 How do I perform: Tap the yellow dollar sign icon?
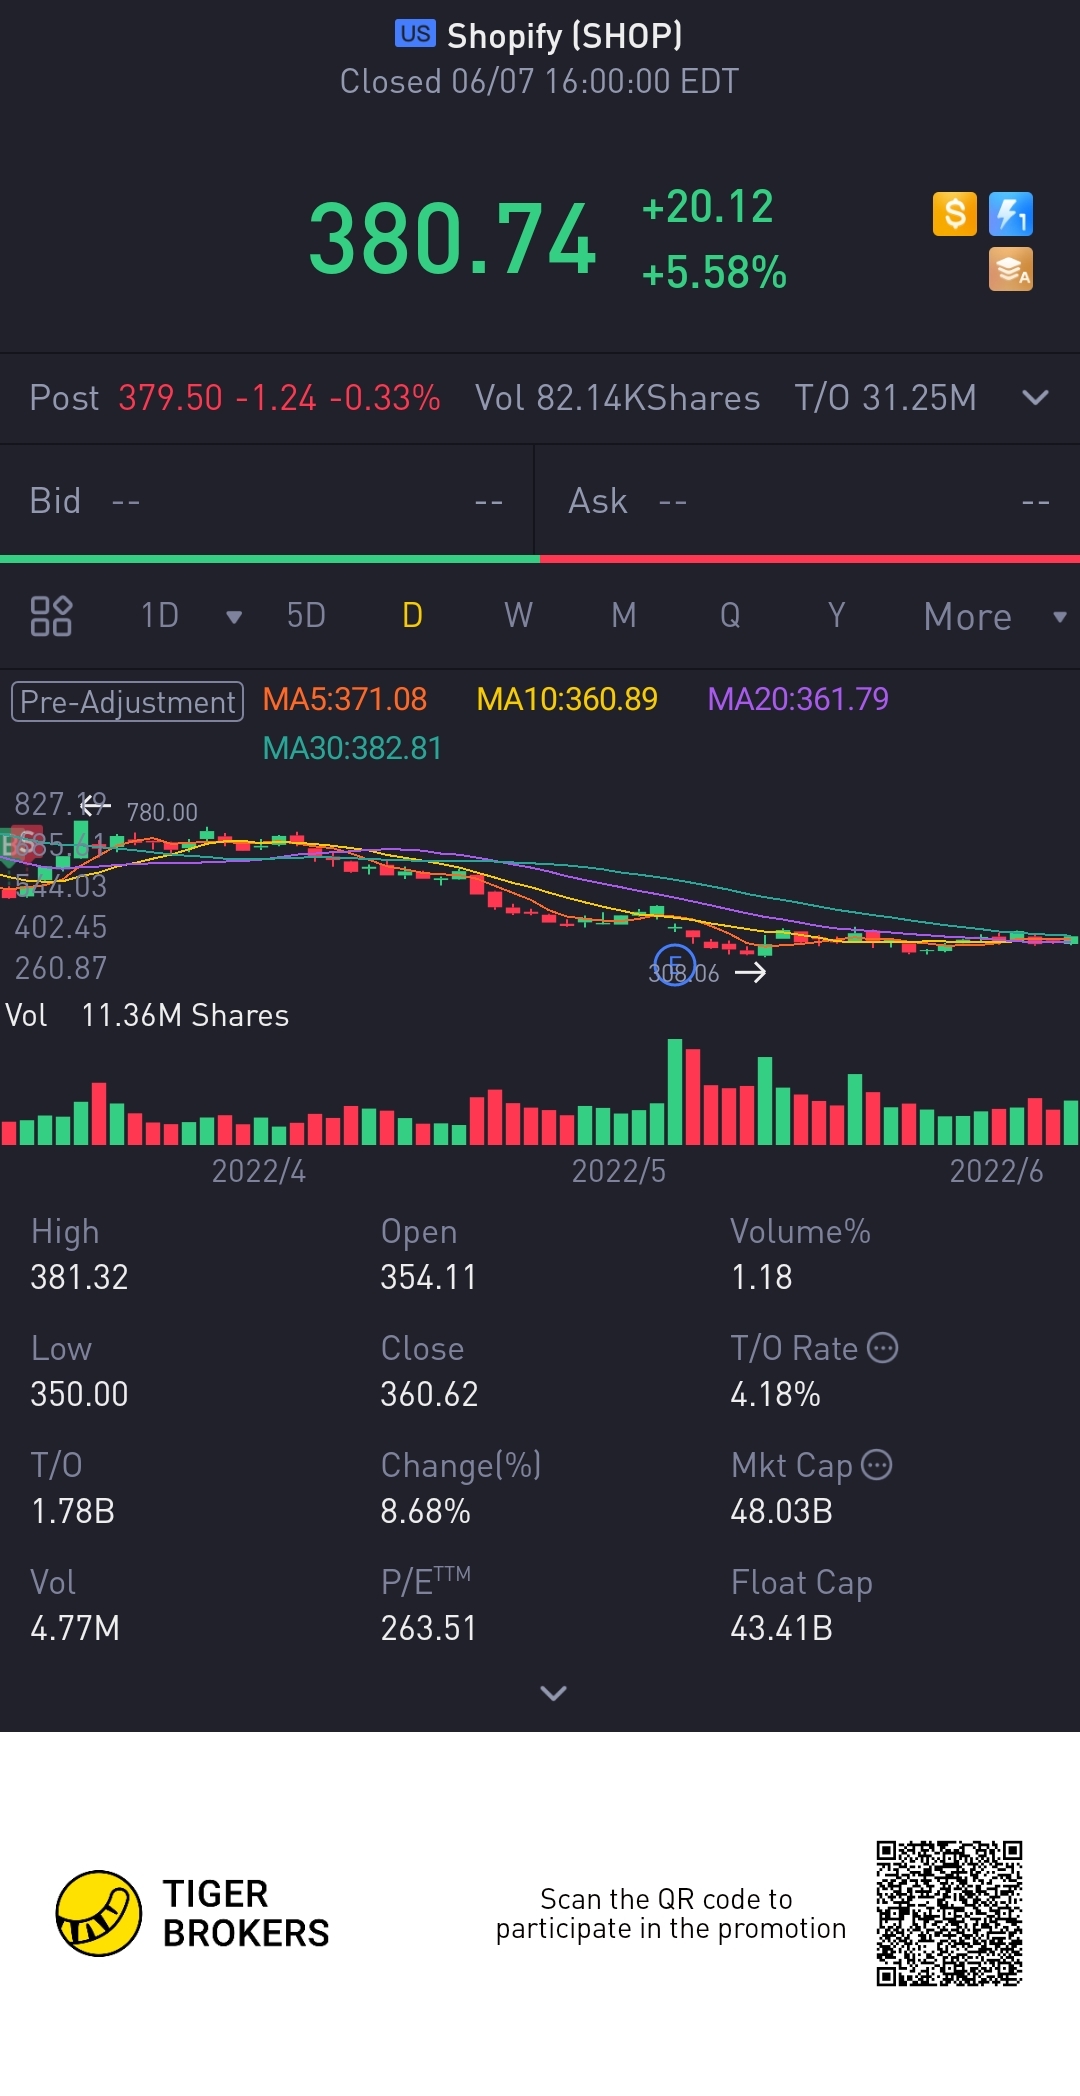(954, 214)
